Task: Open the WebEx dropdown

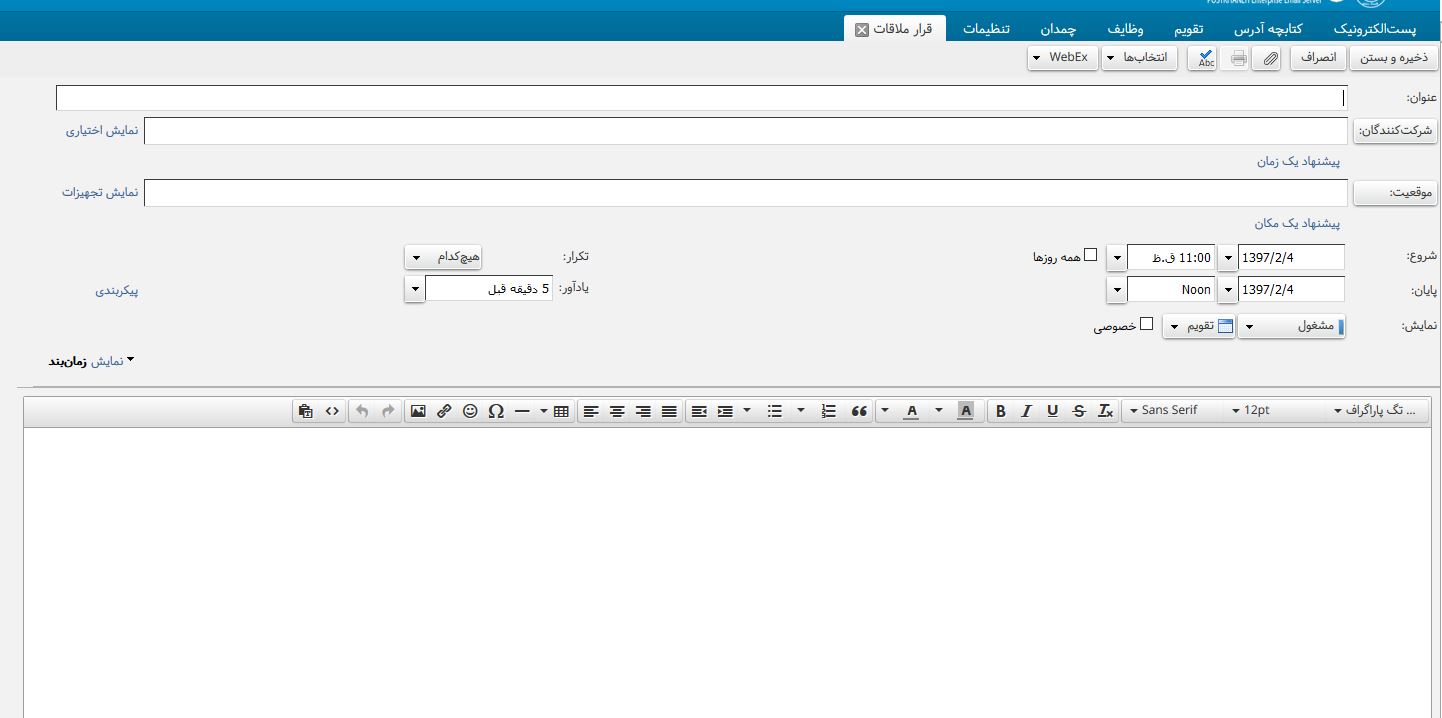Action: [x=1062, y=58]
